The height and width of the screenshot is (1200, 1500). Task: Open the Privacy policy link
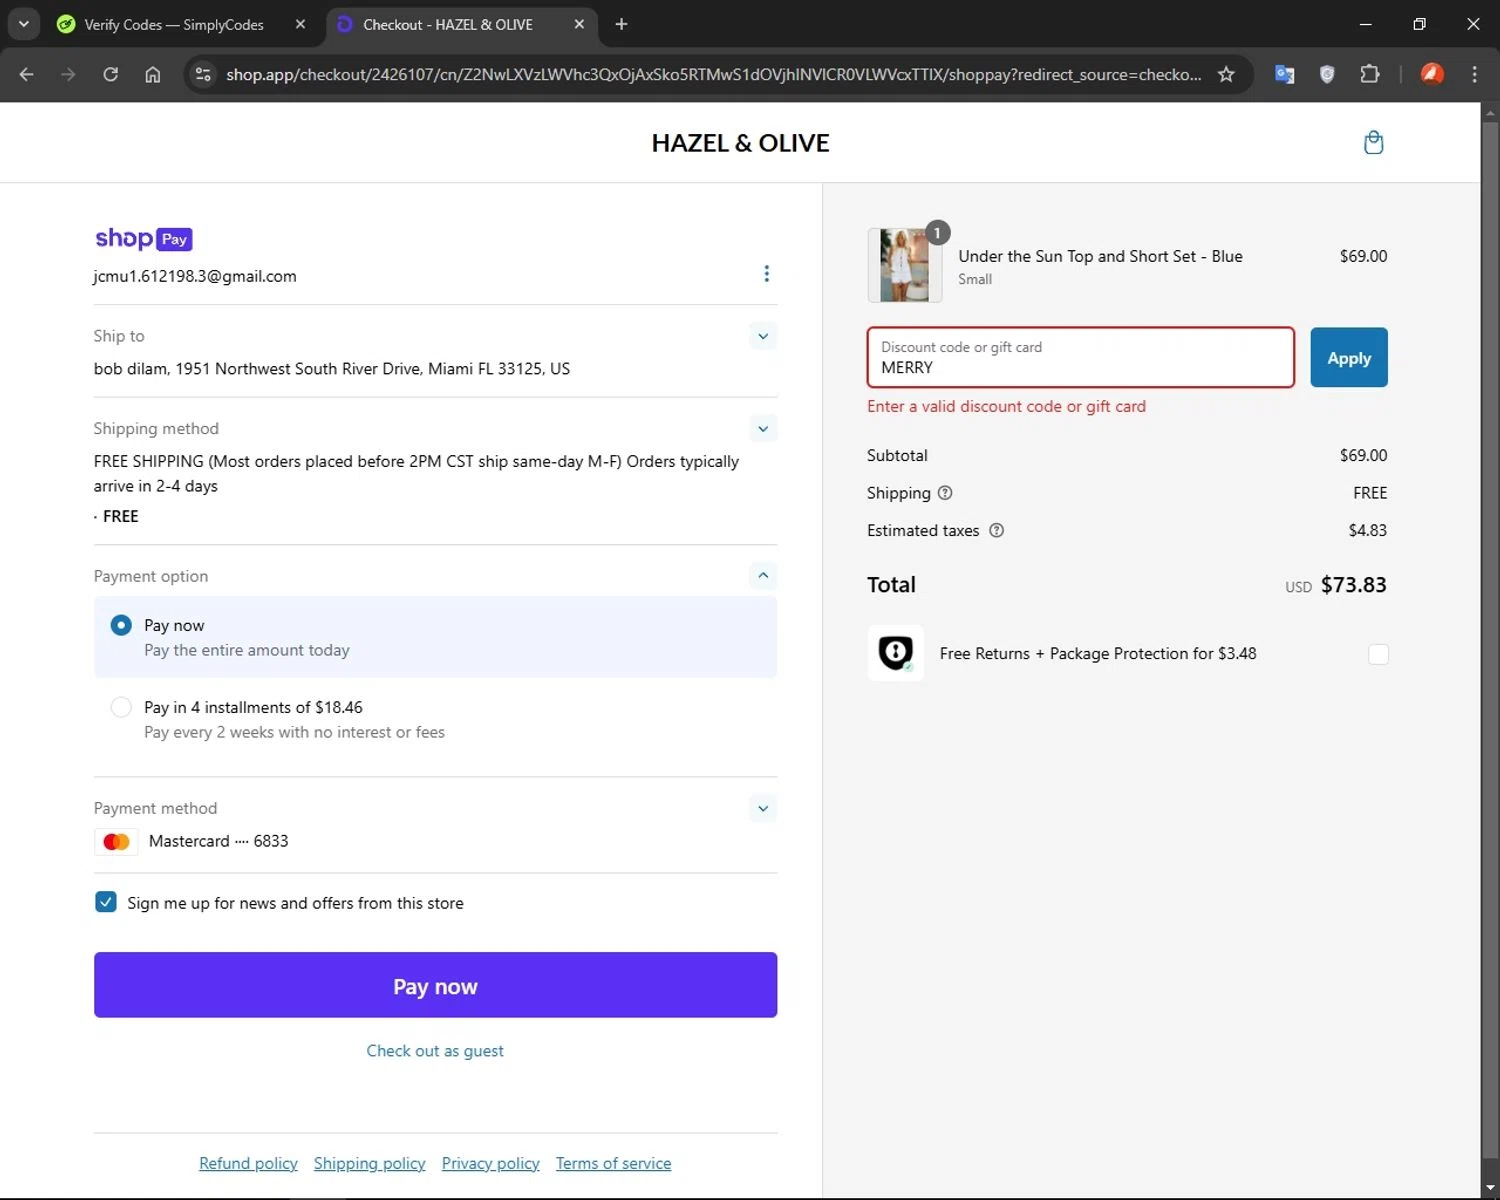[490, 1163]
